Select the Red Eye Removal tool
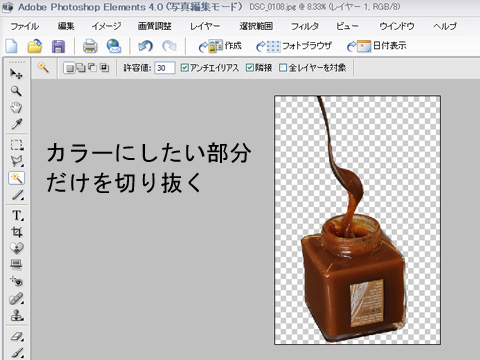 pos(16,282)
